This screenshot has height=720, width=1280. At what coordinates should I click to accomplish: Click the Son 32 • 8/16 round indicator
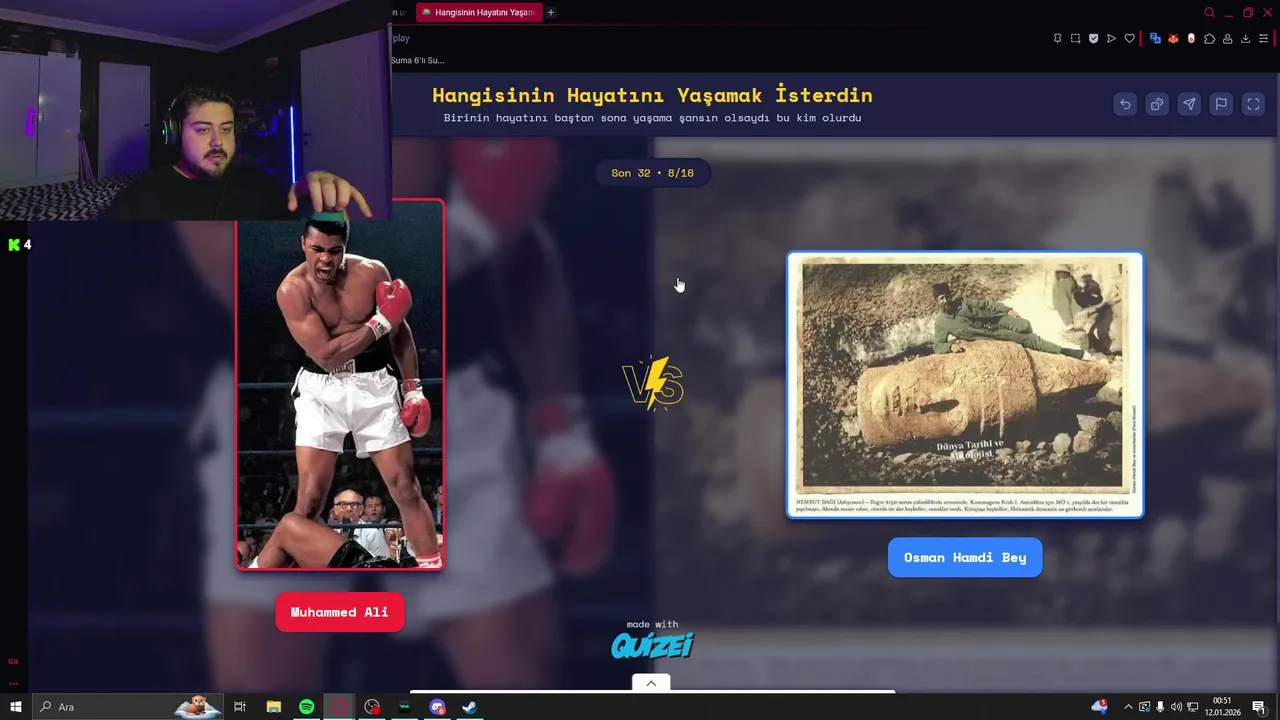tap(652, 173)
